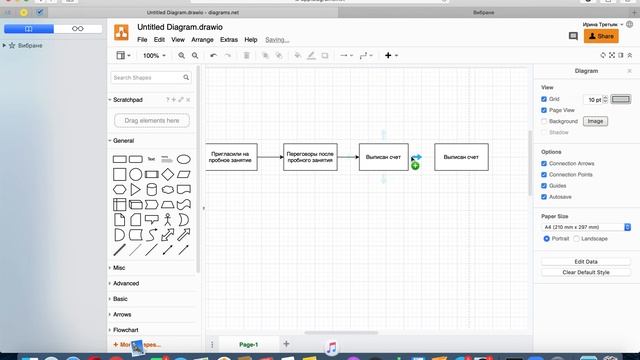Click the More Shapes link
The width and height of the screenshot is (640, 360).
pos(137,344)
